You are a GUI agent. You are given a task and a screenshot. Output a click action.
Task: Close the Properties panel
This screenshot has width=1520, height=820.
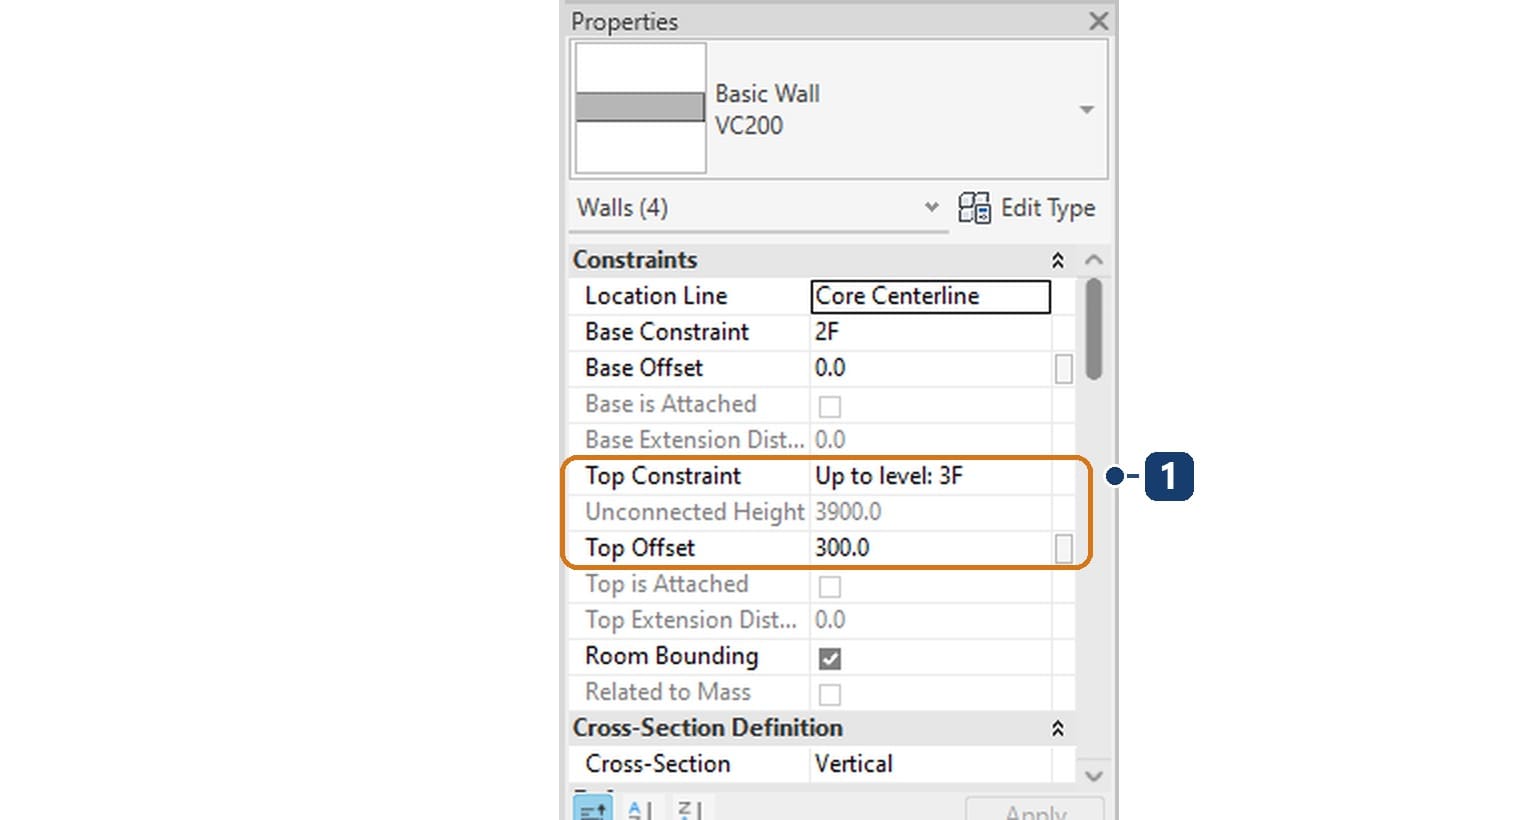point(1098,21)
